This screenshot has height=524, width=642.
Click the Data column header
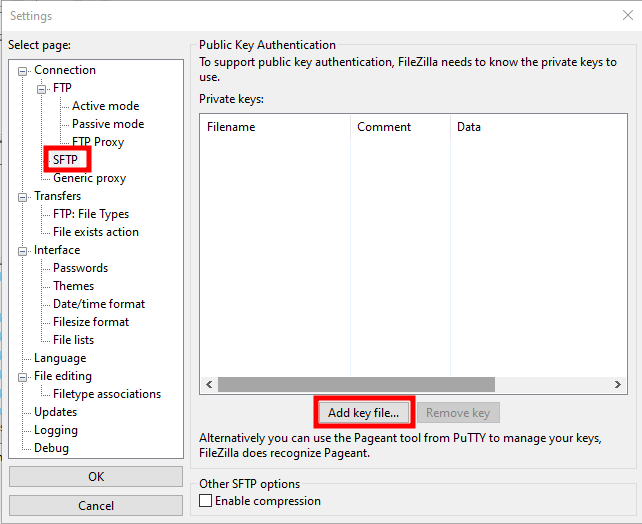[538, 127]
